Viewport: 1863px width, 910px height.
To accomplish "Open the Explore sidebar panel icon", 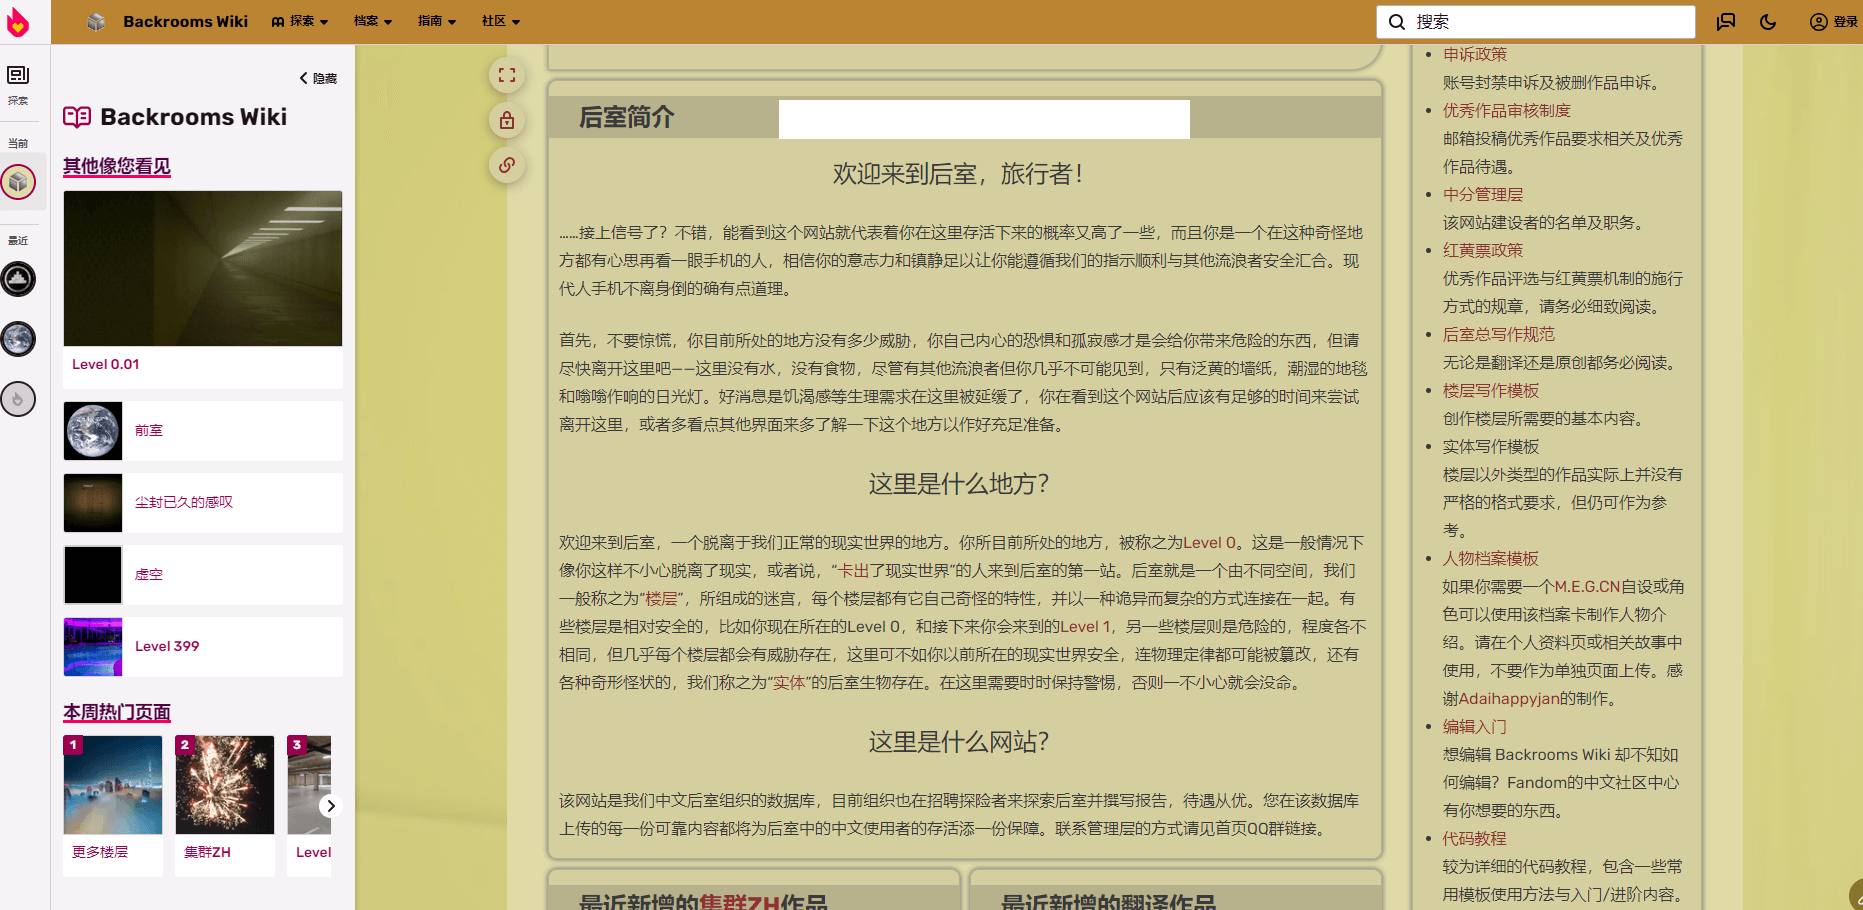I will tap(18, 84).
